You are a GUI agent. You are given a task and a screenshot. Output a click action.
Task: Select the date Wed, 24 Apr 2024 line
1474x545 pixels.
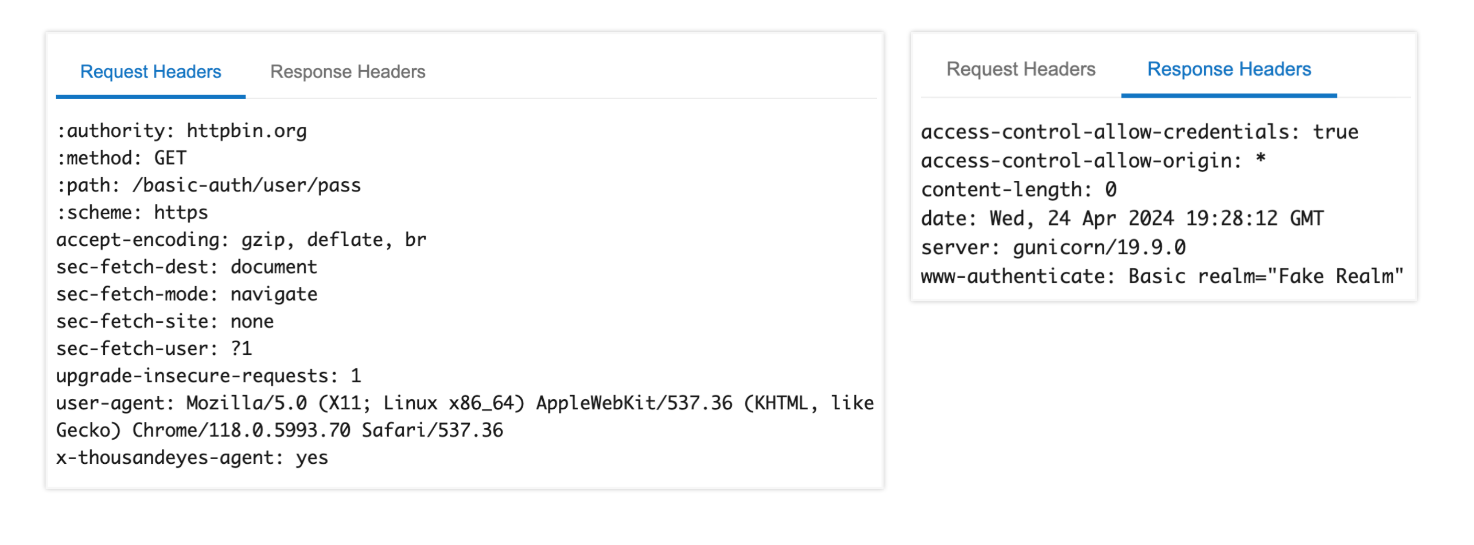(1123, 218)
